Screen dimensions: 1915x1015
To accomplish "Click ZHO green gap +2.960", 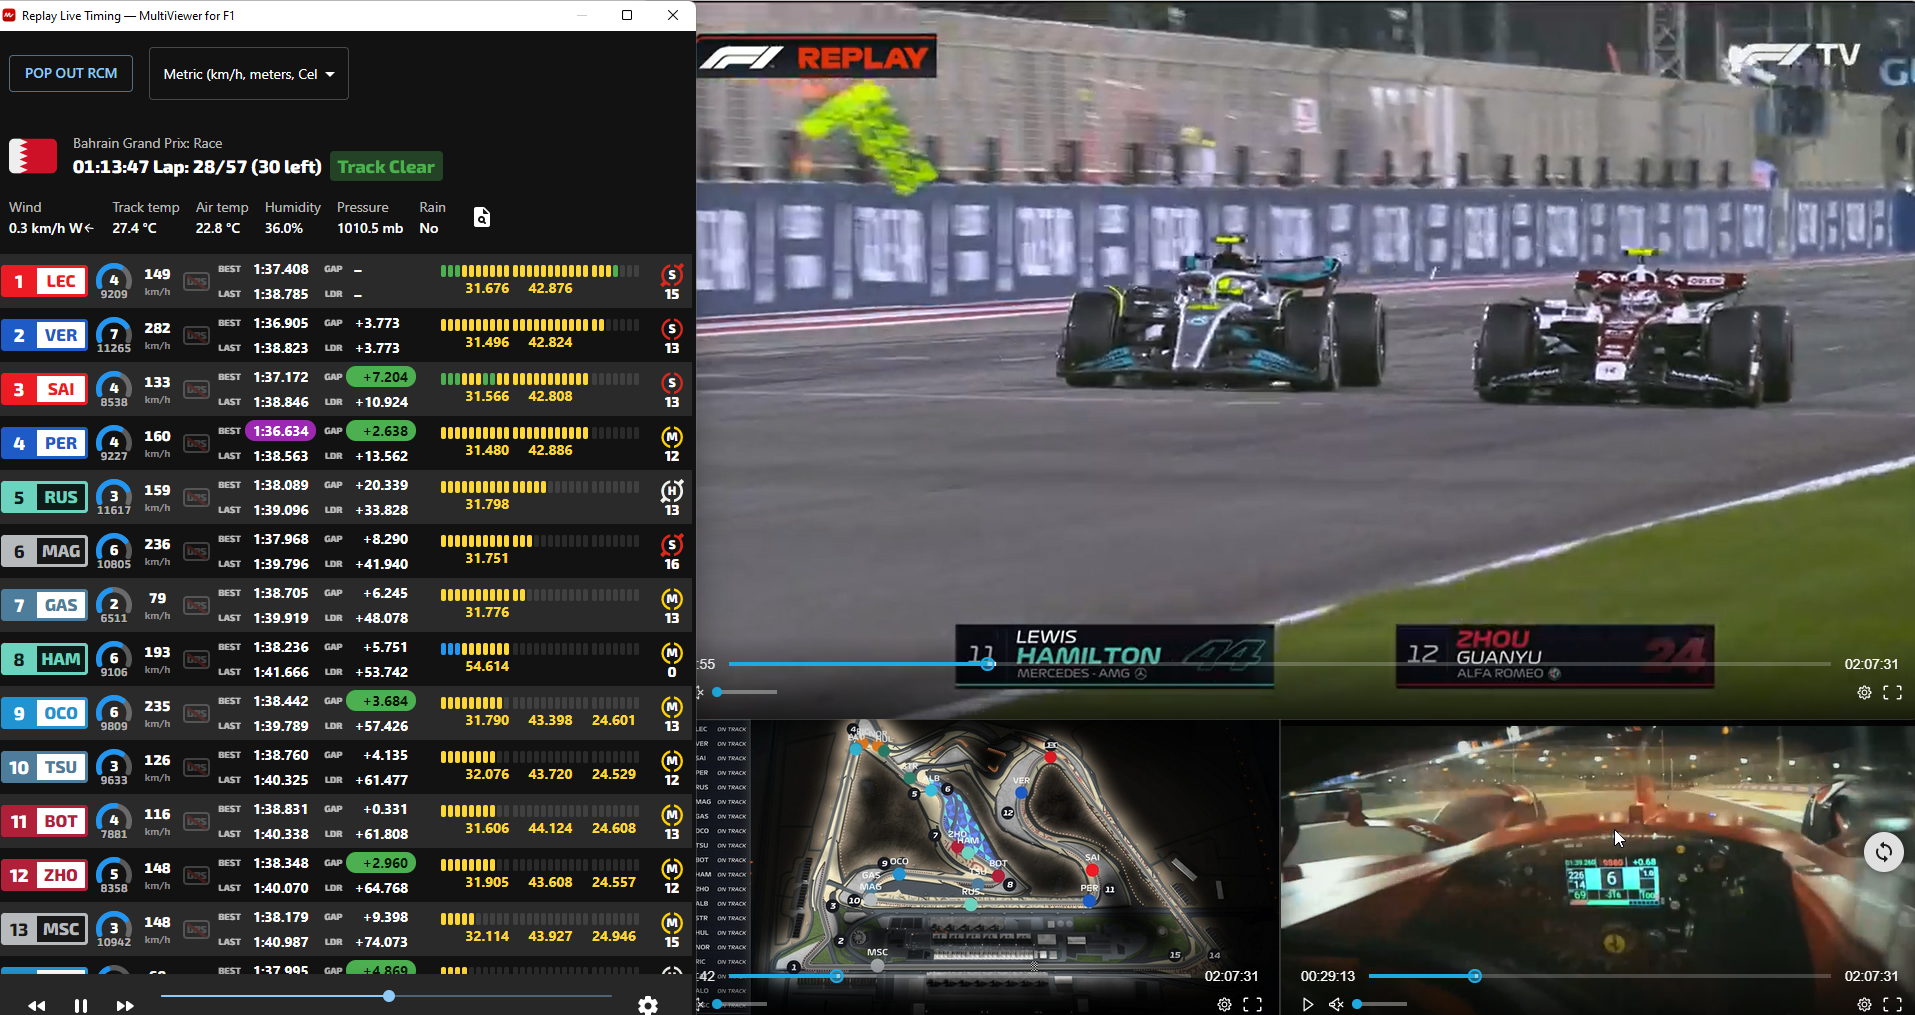I will (381, 863).
